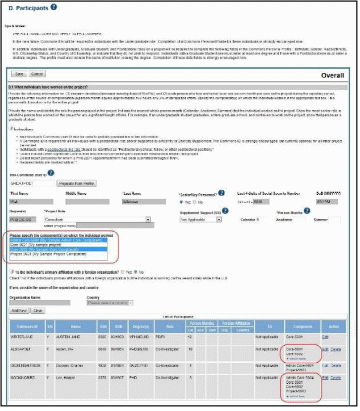
Task: Click show less in Lee, Harper components
Action: [x=296, y=396]
